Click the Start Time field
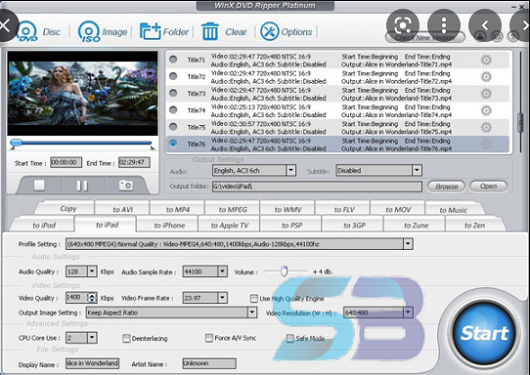 (66, 162)
